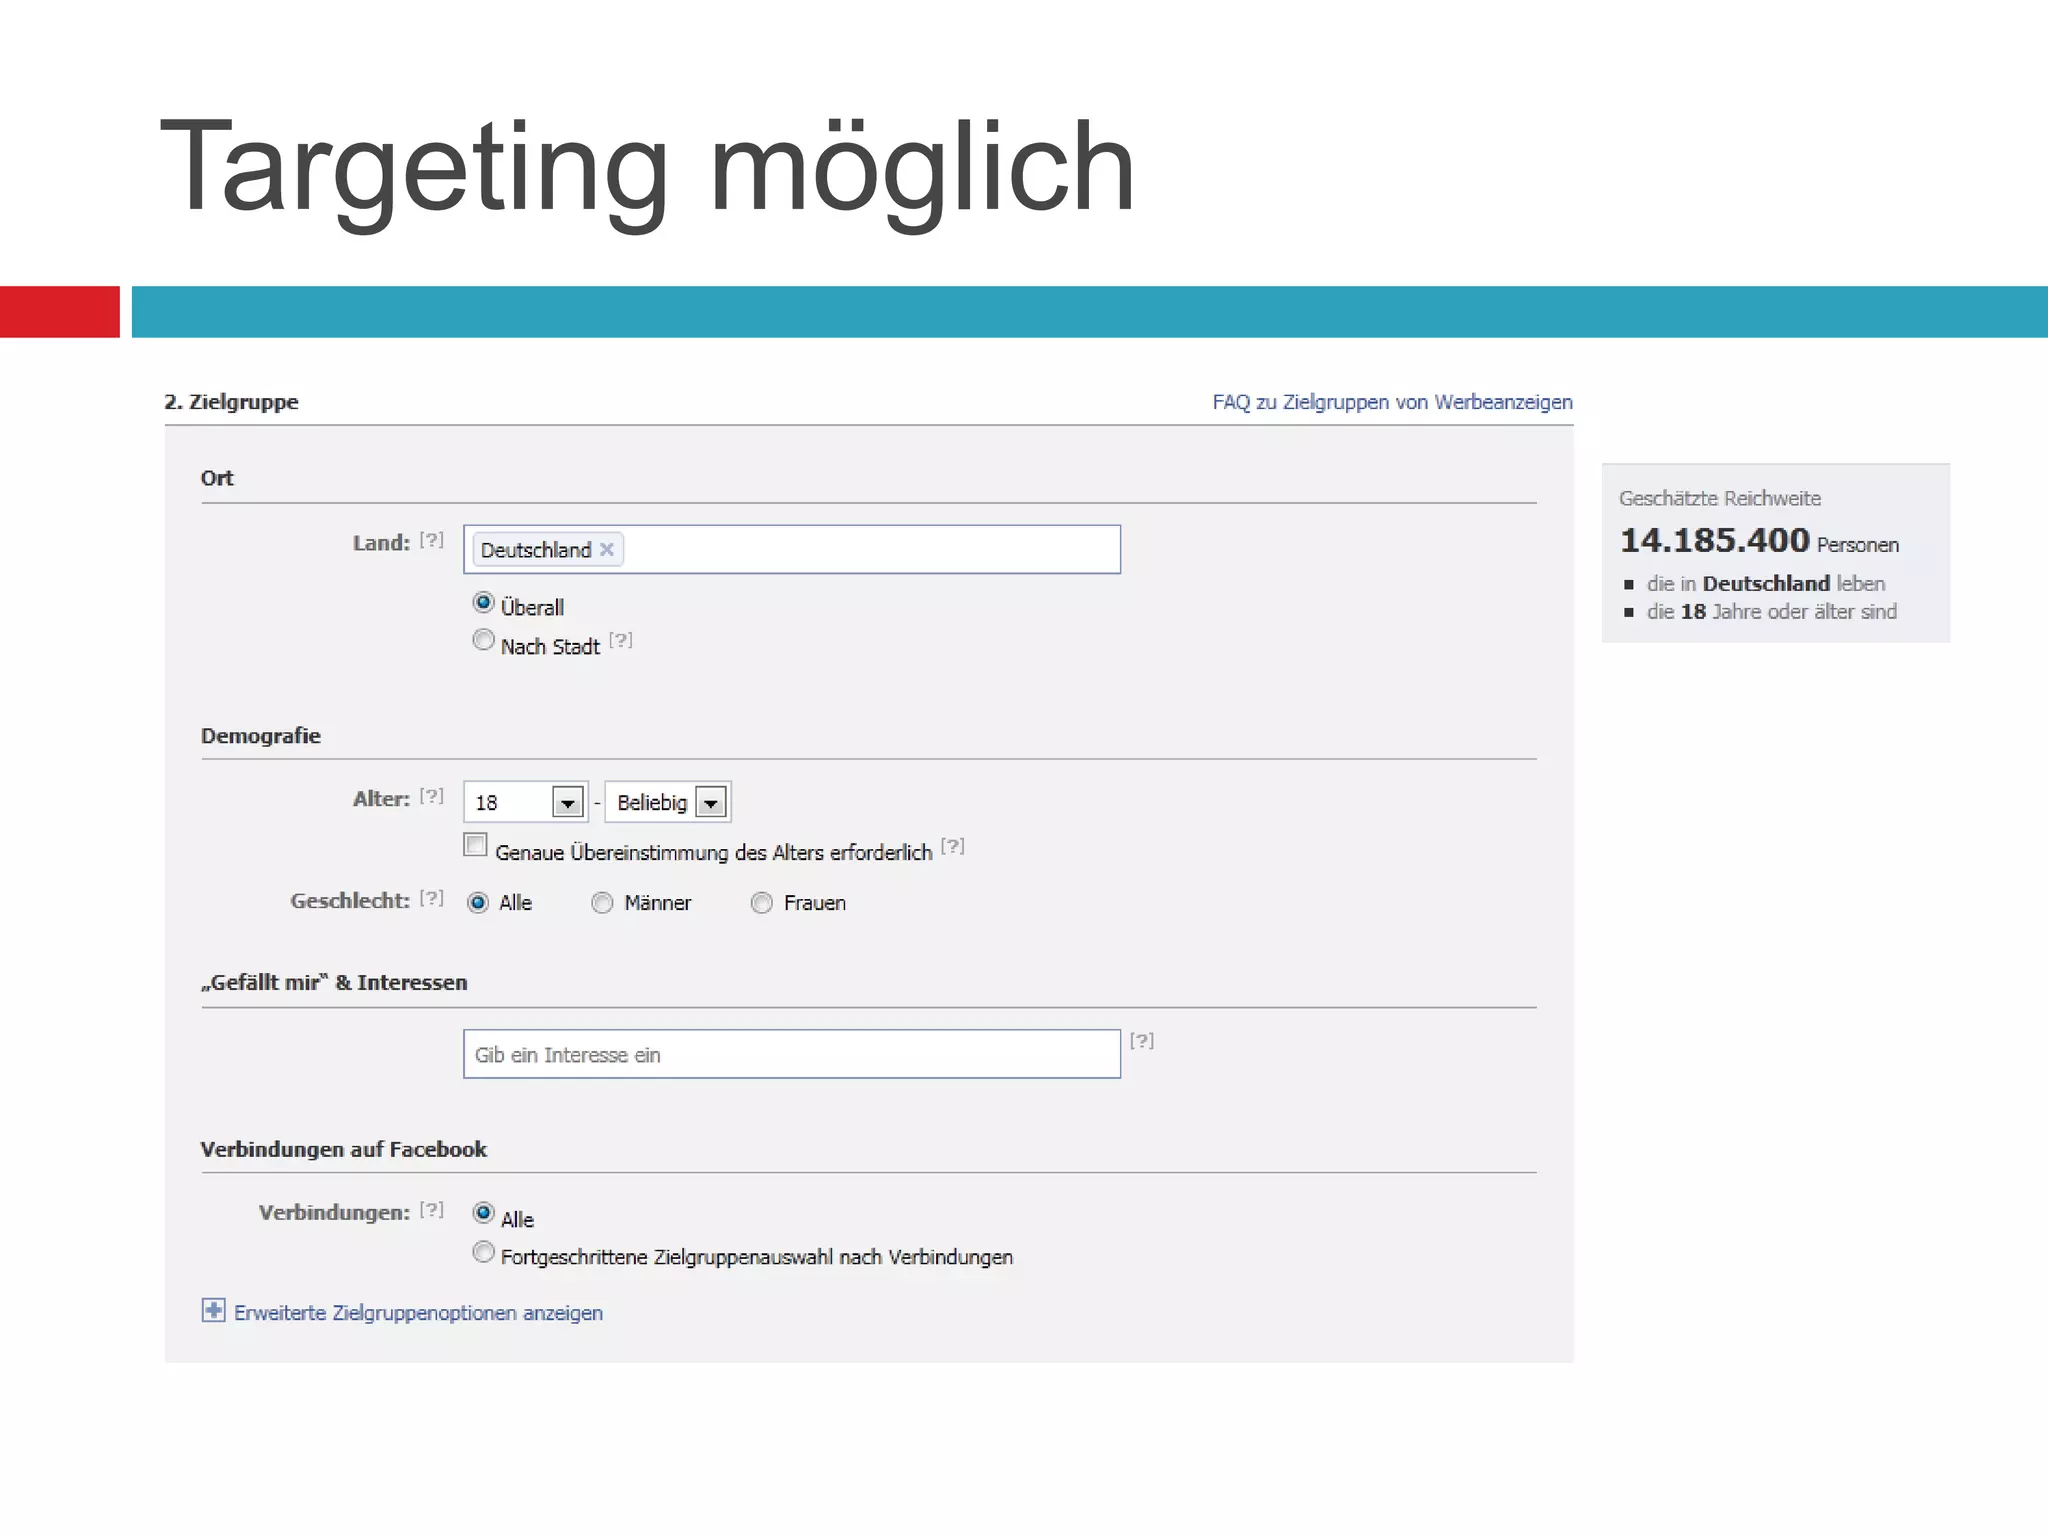This screenshot has height=1536, width=2048.
Task: Click the Ort section heading
Action: pos(217,478)
